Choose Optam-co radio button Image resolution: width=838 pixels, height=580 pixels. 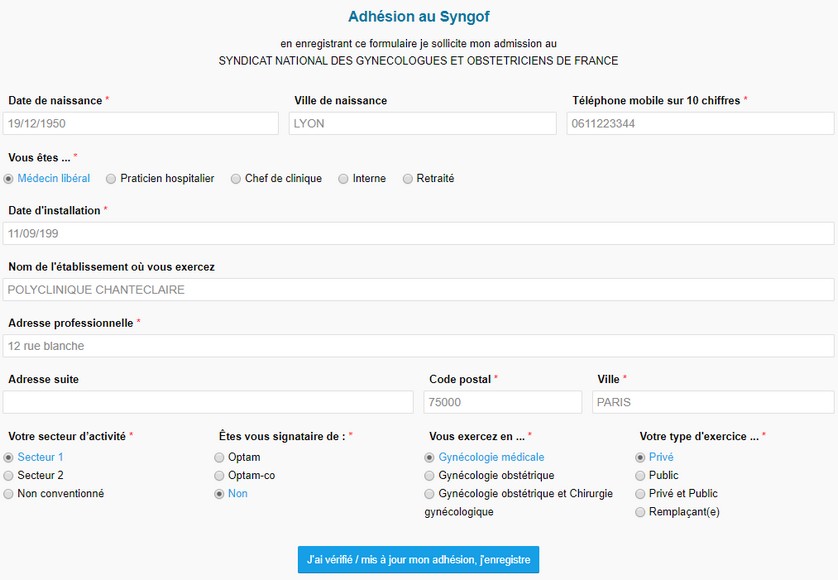pos(219,476)
